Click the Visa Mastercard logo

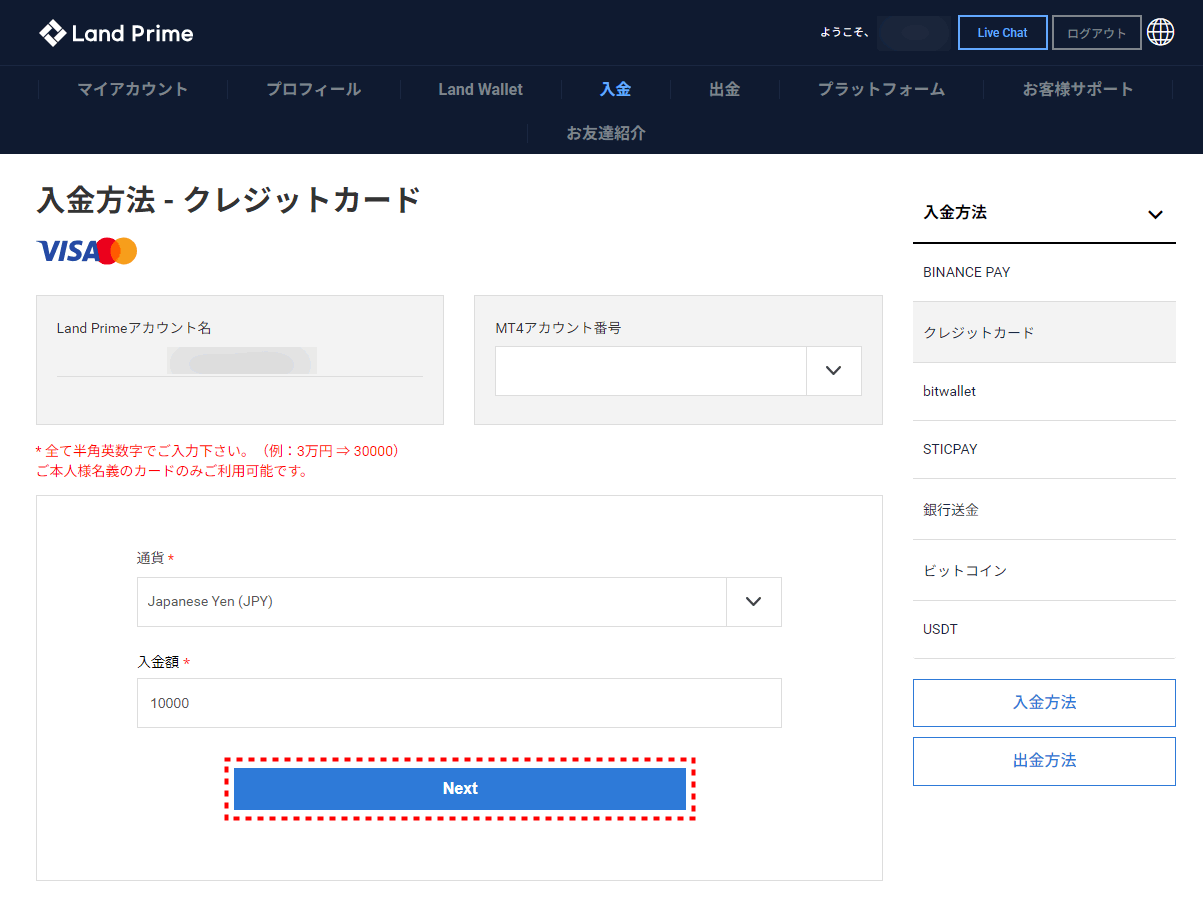point(87,251)
